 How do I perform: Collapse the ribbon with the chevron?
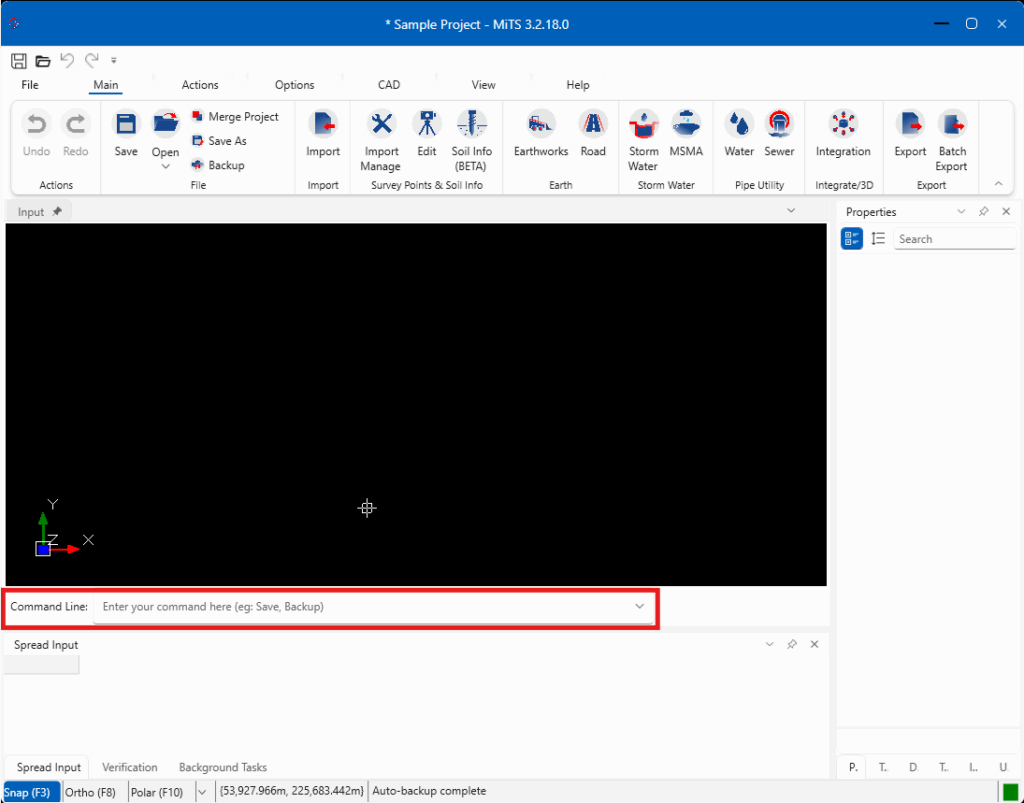(x=999, y=184)
